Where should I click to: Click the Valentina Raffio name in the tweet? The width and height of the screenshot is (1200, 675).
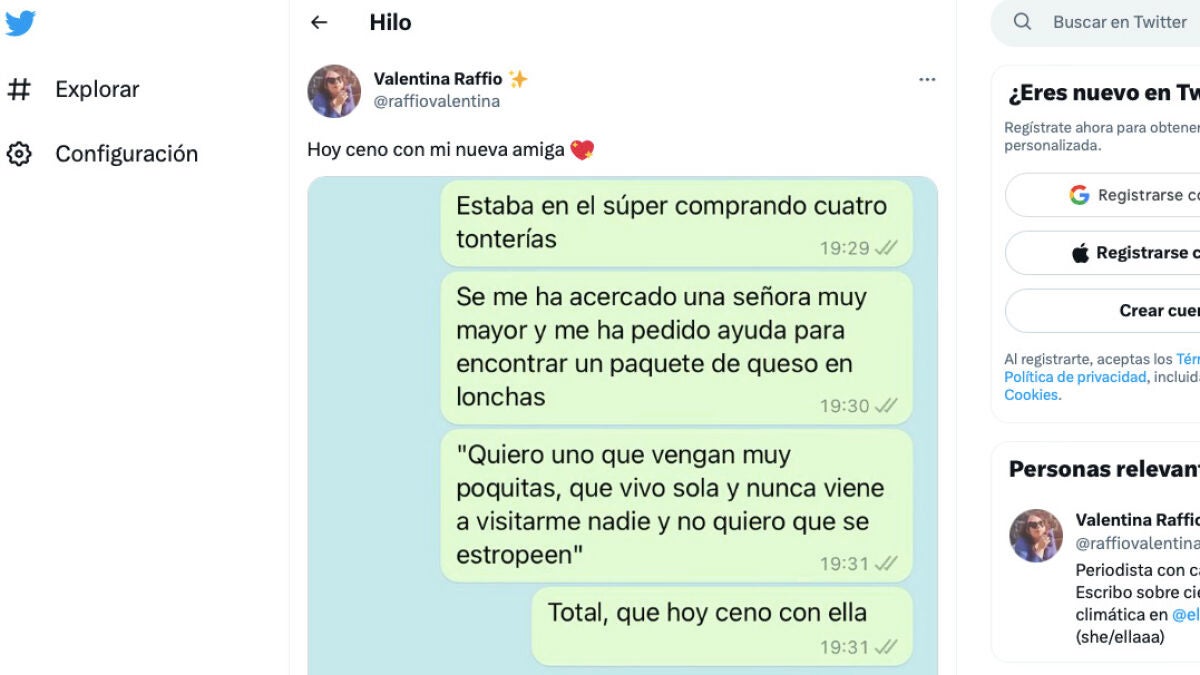(438, 79)
